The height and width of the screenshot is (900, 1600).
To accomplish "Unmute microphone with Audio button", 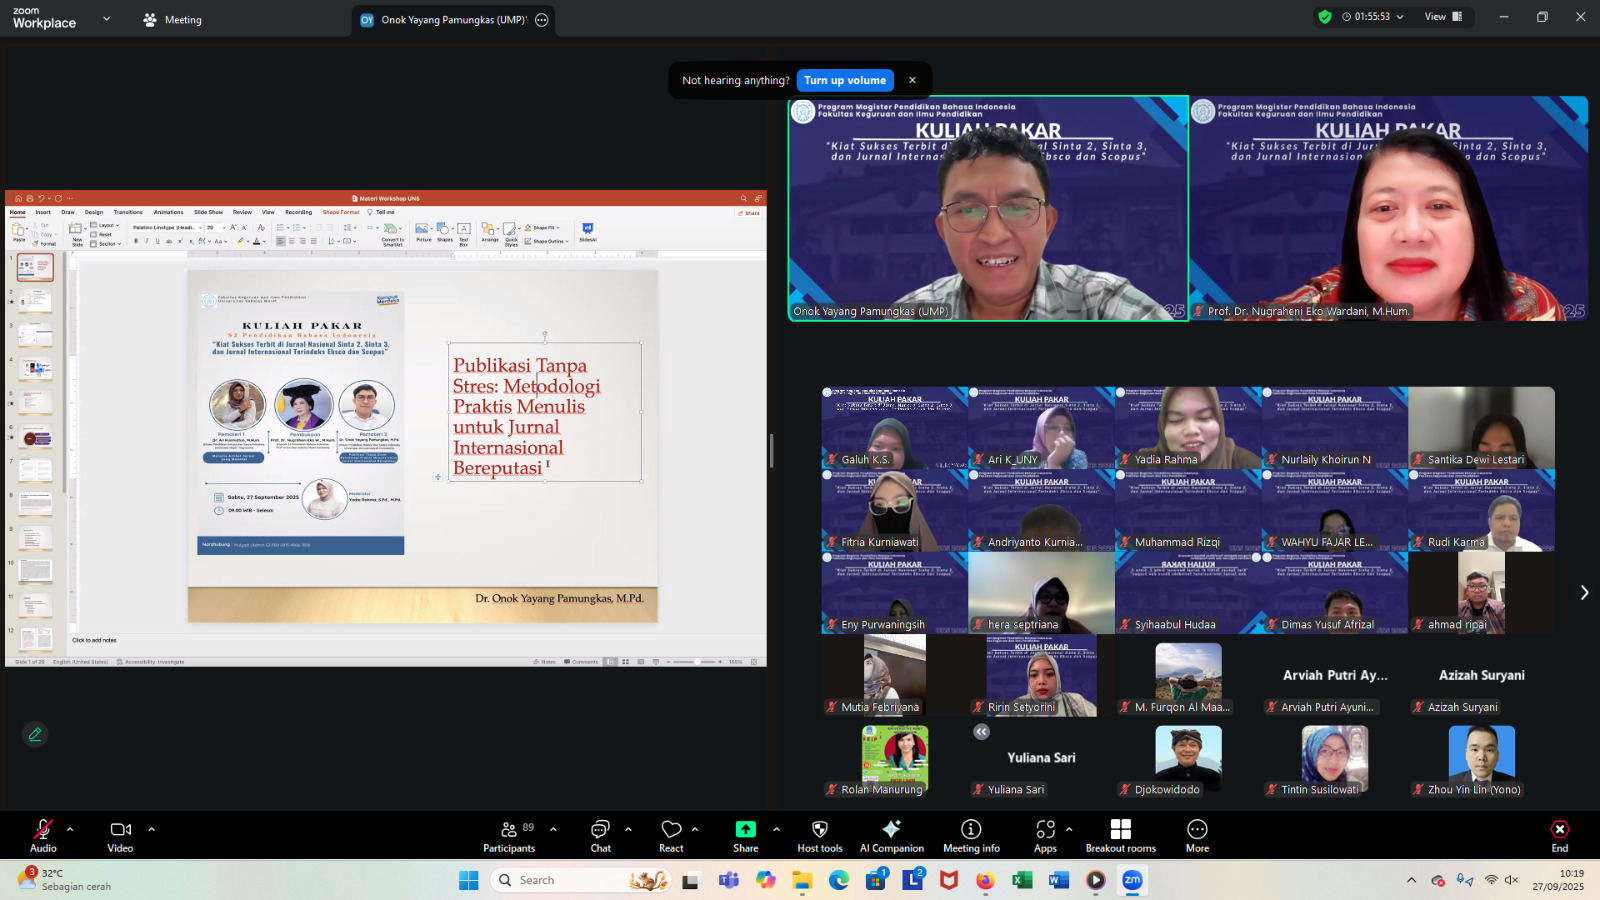I will 43,836.
